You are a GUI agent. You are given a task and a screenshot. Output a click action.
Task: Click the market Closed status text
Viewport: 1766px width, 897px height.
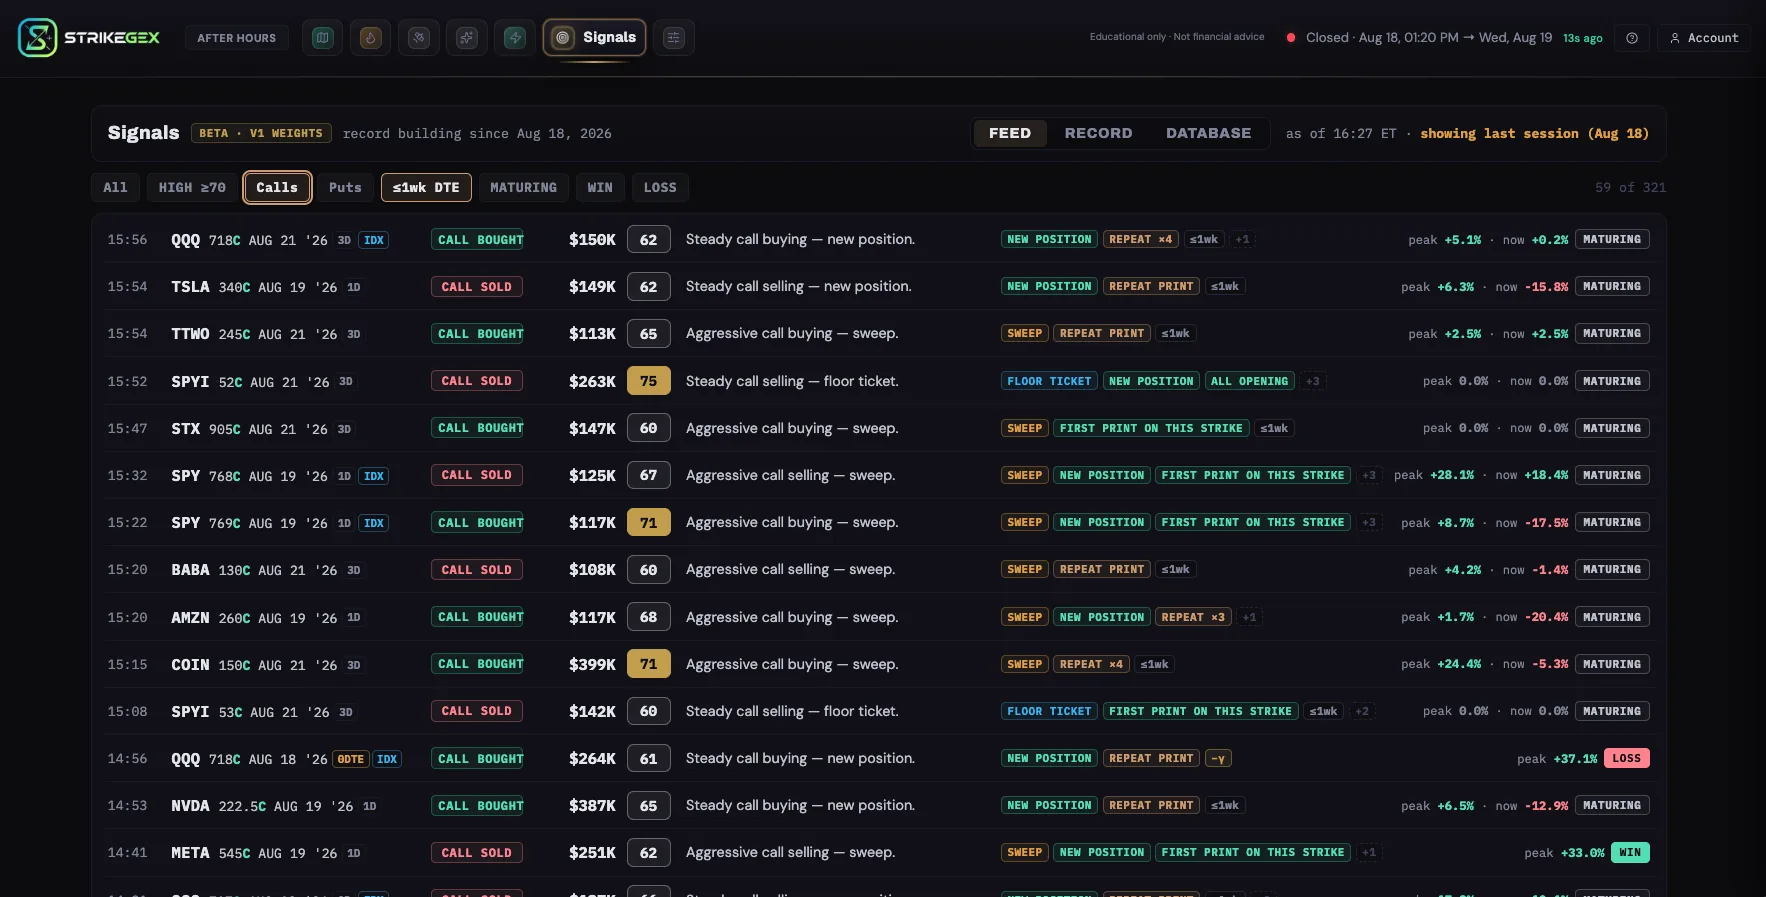[x=1429, y=38]
